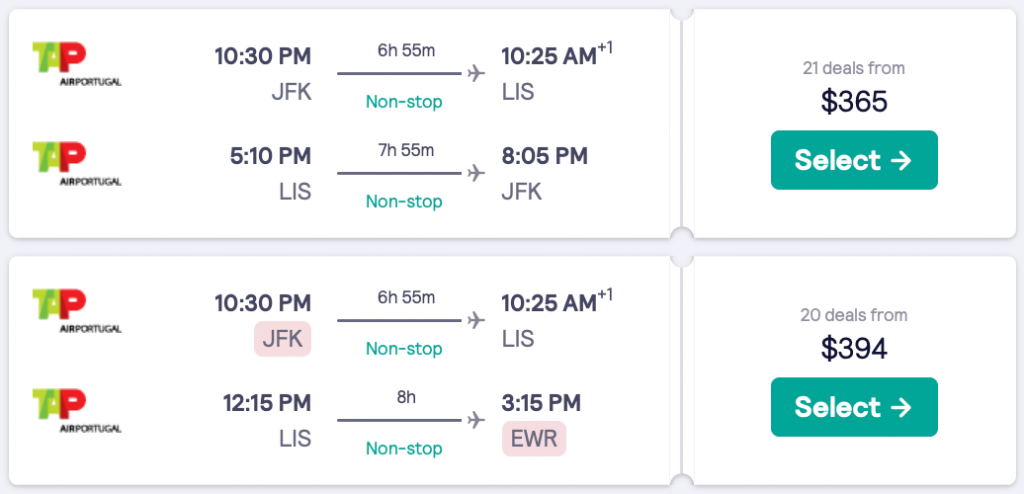Image resolution: width=1024 pixels, height=494 pixels.
Task: Open the 20 deals from text
Action: (x=854, y=316)
